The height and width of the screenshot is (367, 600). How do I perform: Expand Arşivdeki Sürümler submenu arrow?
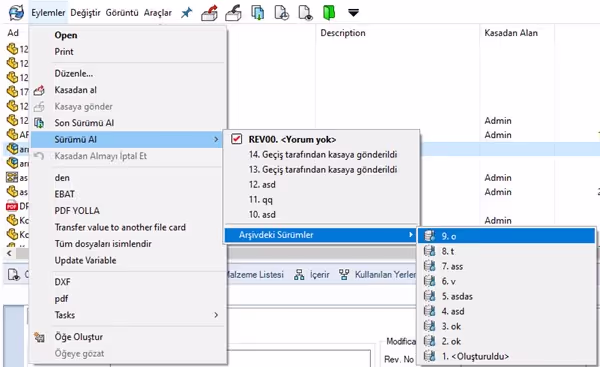tap(411, 235)
